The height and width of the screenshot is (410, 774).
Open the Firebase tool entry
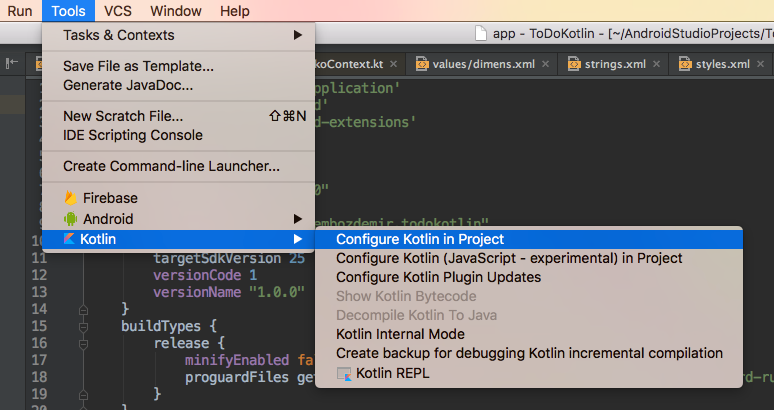179,198
